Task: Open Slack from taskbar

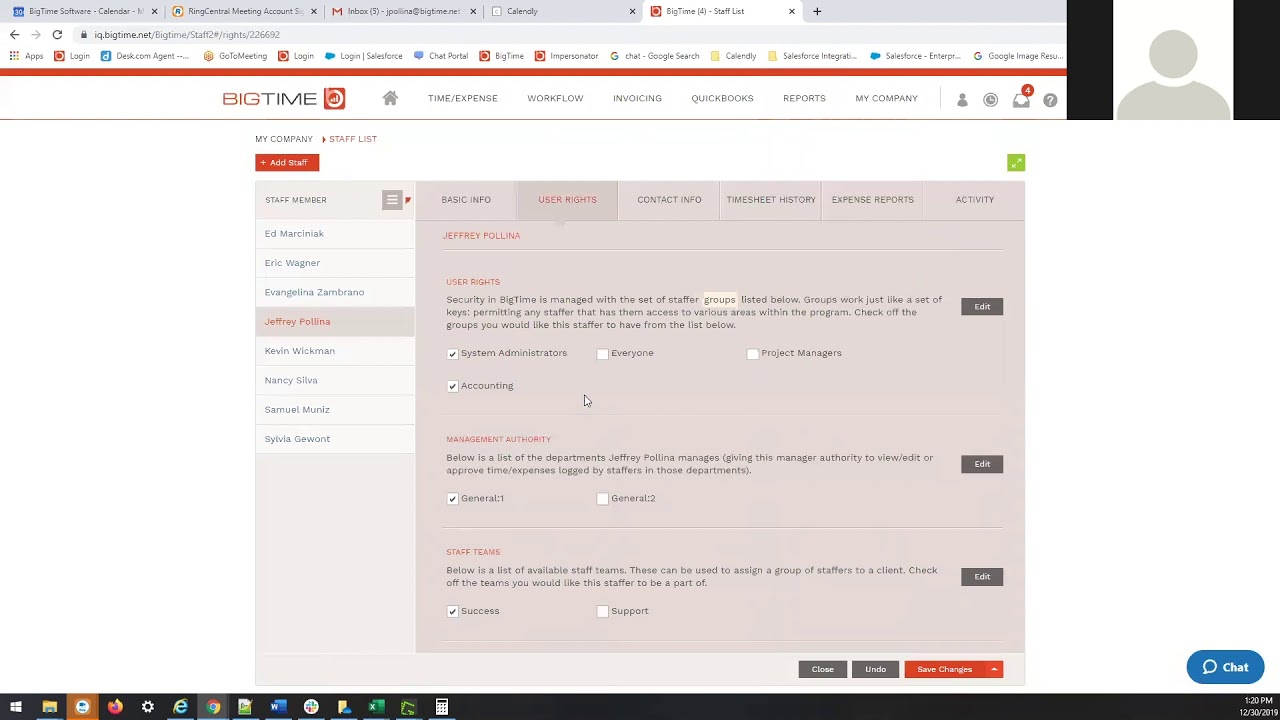Action: tap(311, 707)
